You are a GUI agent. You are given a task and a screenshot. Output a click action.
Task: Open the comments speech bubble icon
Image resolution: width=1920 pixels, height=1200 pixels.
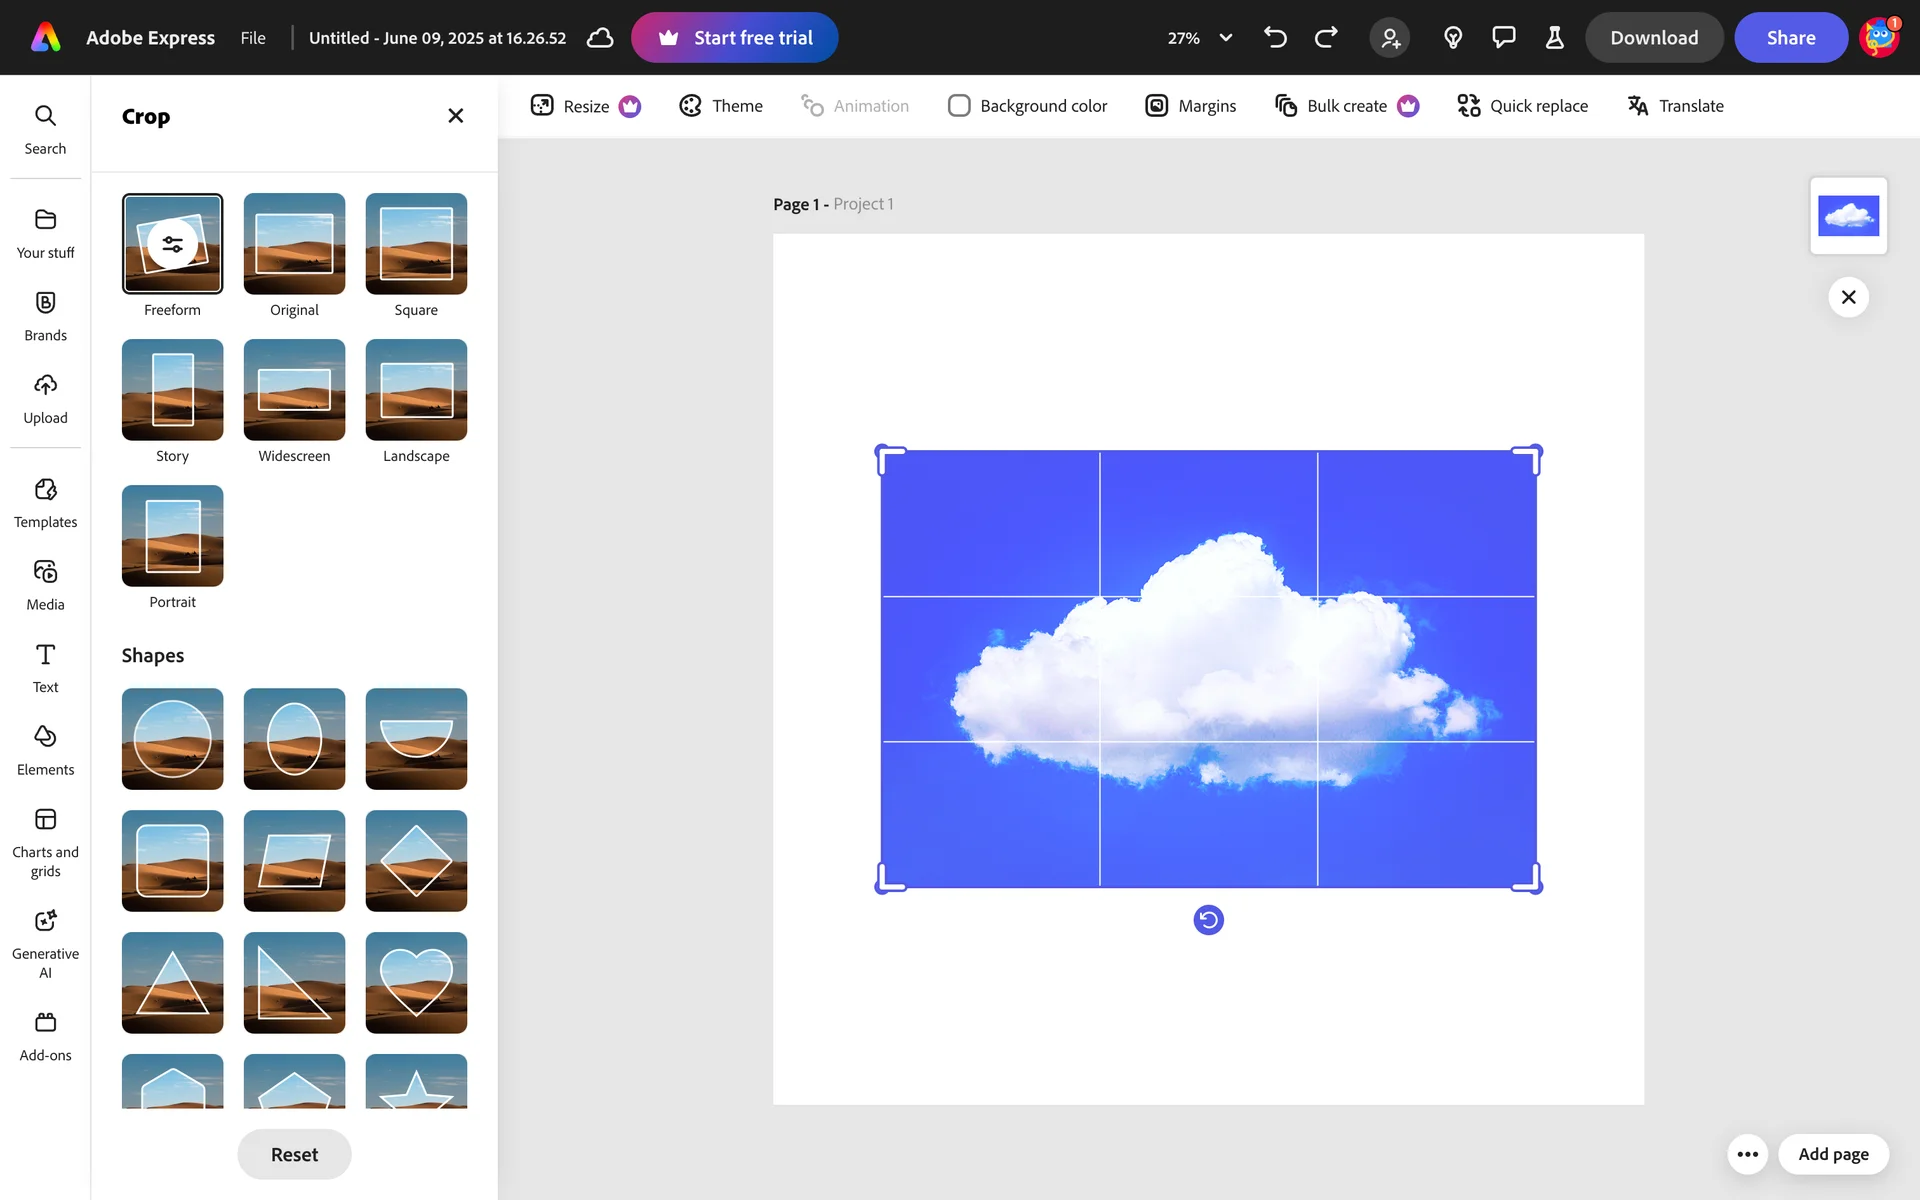[1503, 38]
